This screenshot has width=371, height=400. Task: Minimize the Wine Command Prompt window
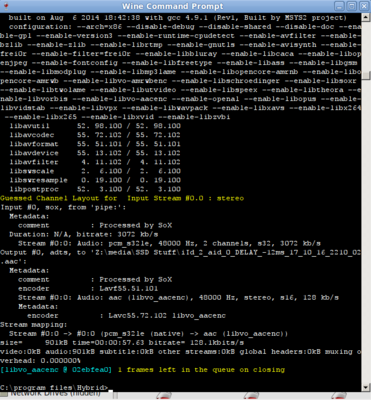tap(339, 6)
